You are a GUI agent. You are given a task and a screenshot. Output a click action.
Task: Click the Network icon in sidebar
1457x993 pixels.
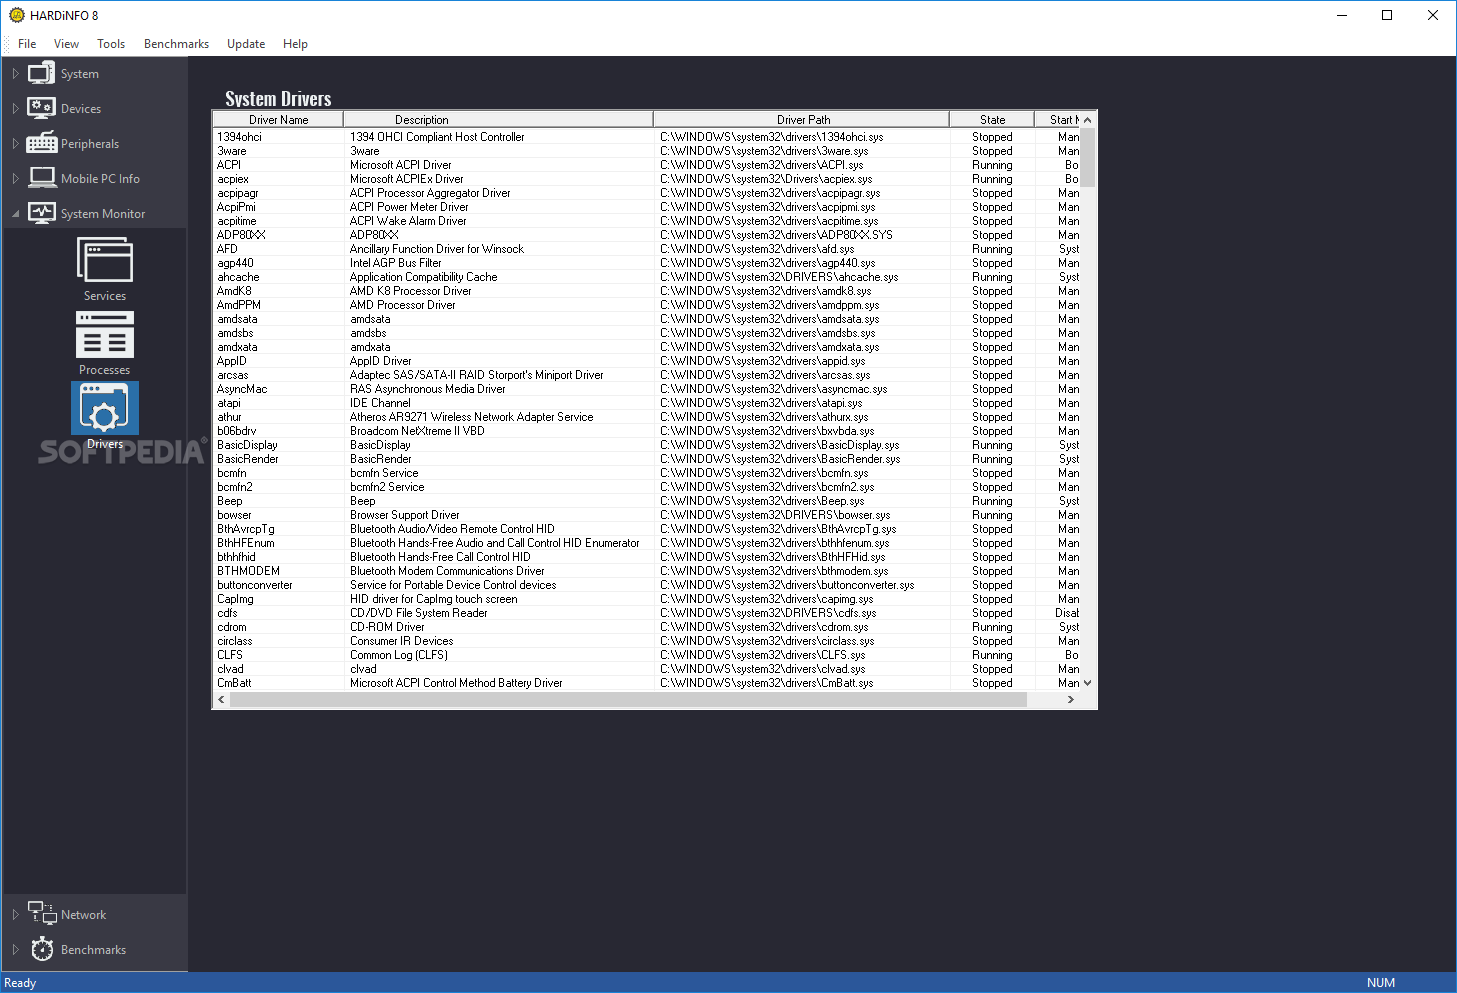tap(42, 913)
